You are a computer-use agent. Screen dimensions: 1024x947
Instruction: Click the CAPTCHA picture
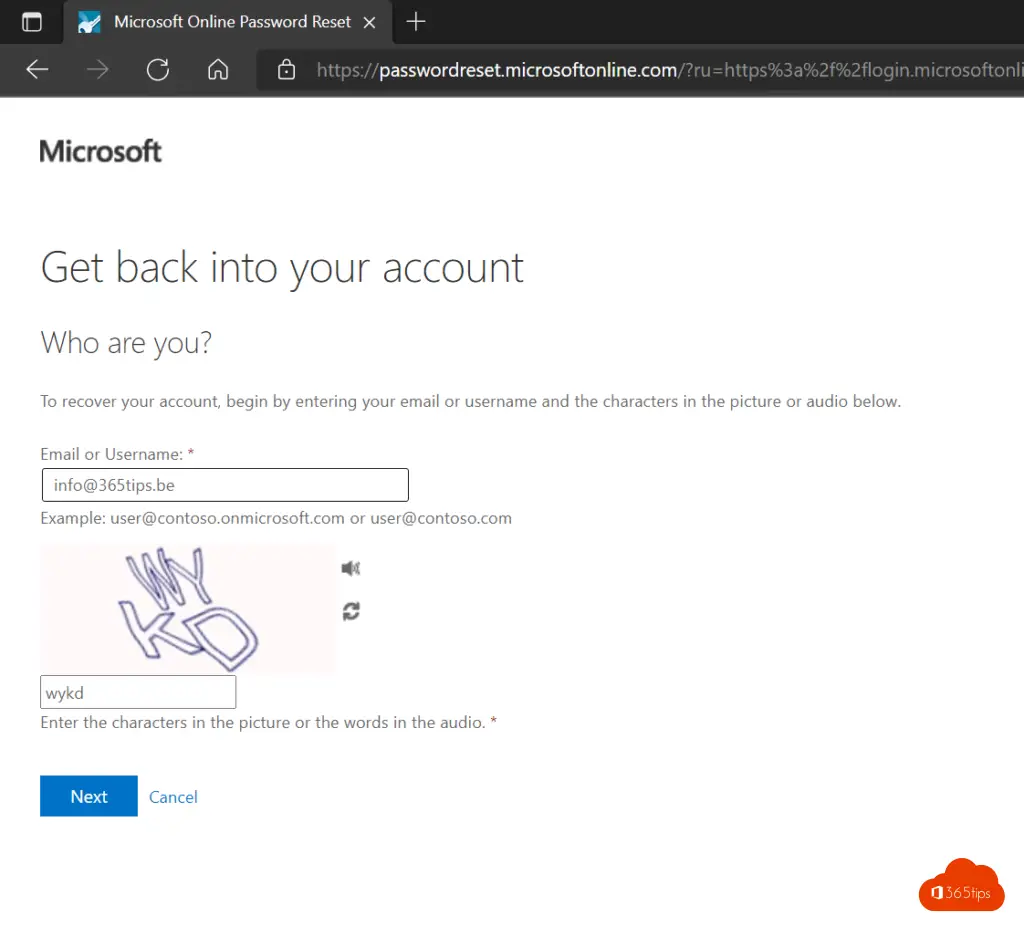tap(188, 609)
